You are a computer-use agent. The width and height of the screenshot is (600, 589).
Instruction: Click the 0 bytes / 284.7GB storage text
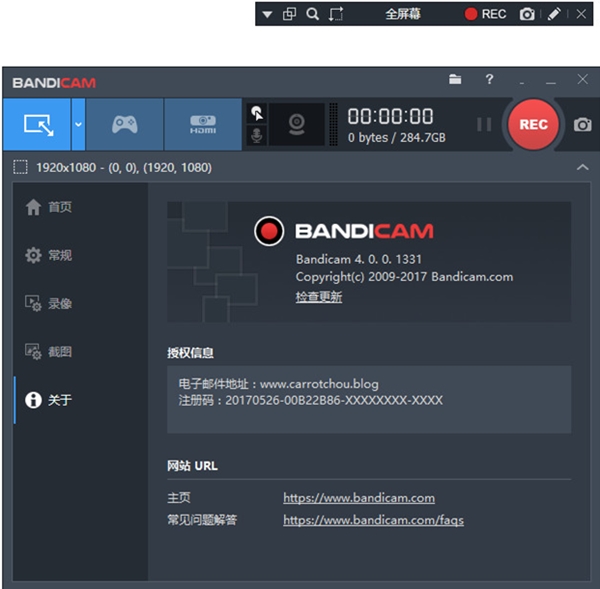tap(396, 138)
